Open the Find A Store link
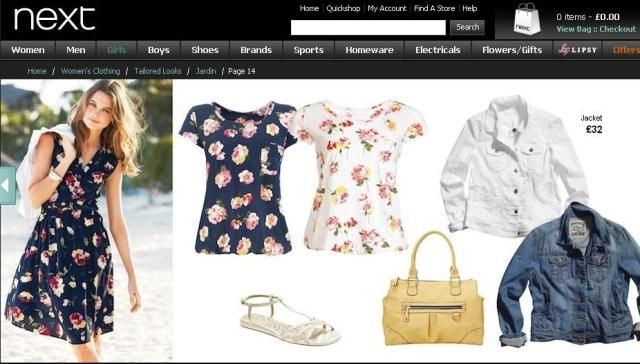 434,8
